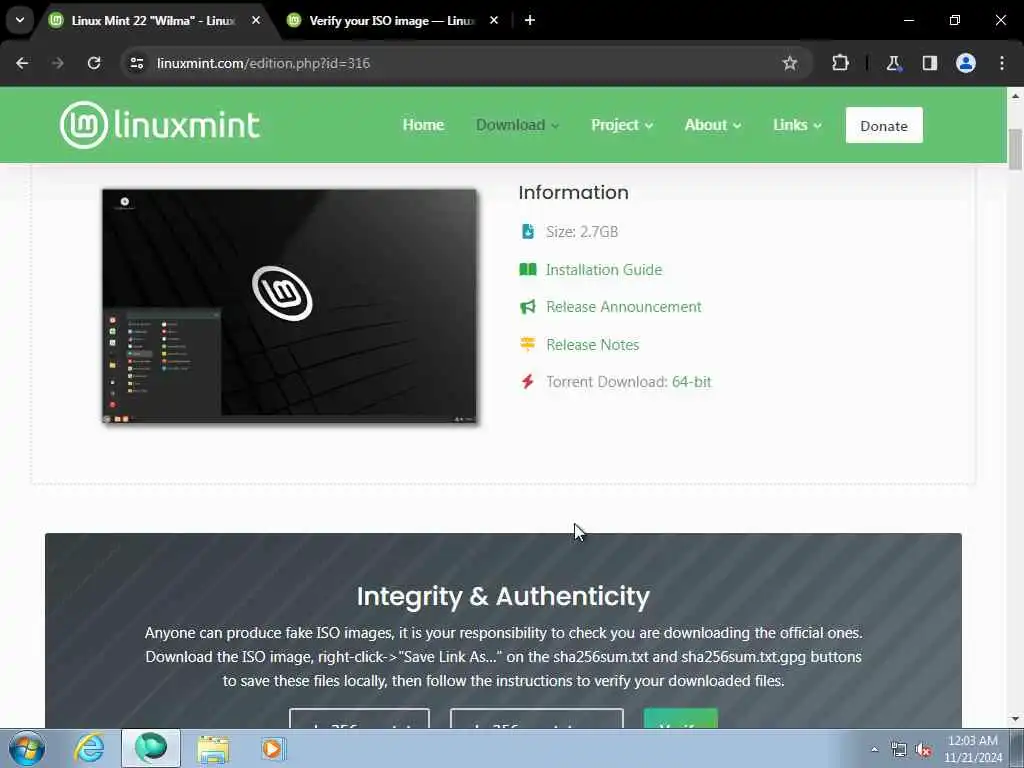Expand the Download menu
This screenshot has width=1024, height=768.
pos(517,125)
